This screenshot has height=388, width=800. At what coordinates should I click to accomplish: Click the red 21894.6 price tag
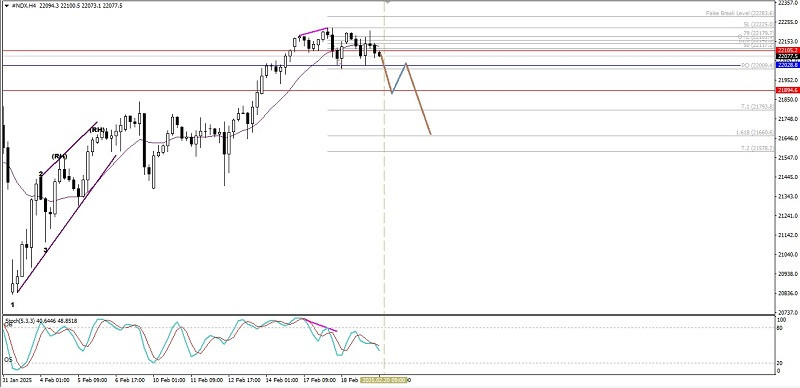[787, 90]
